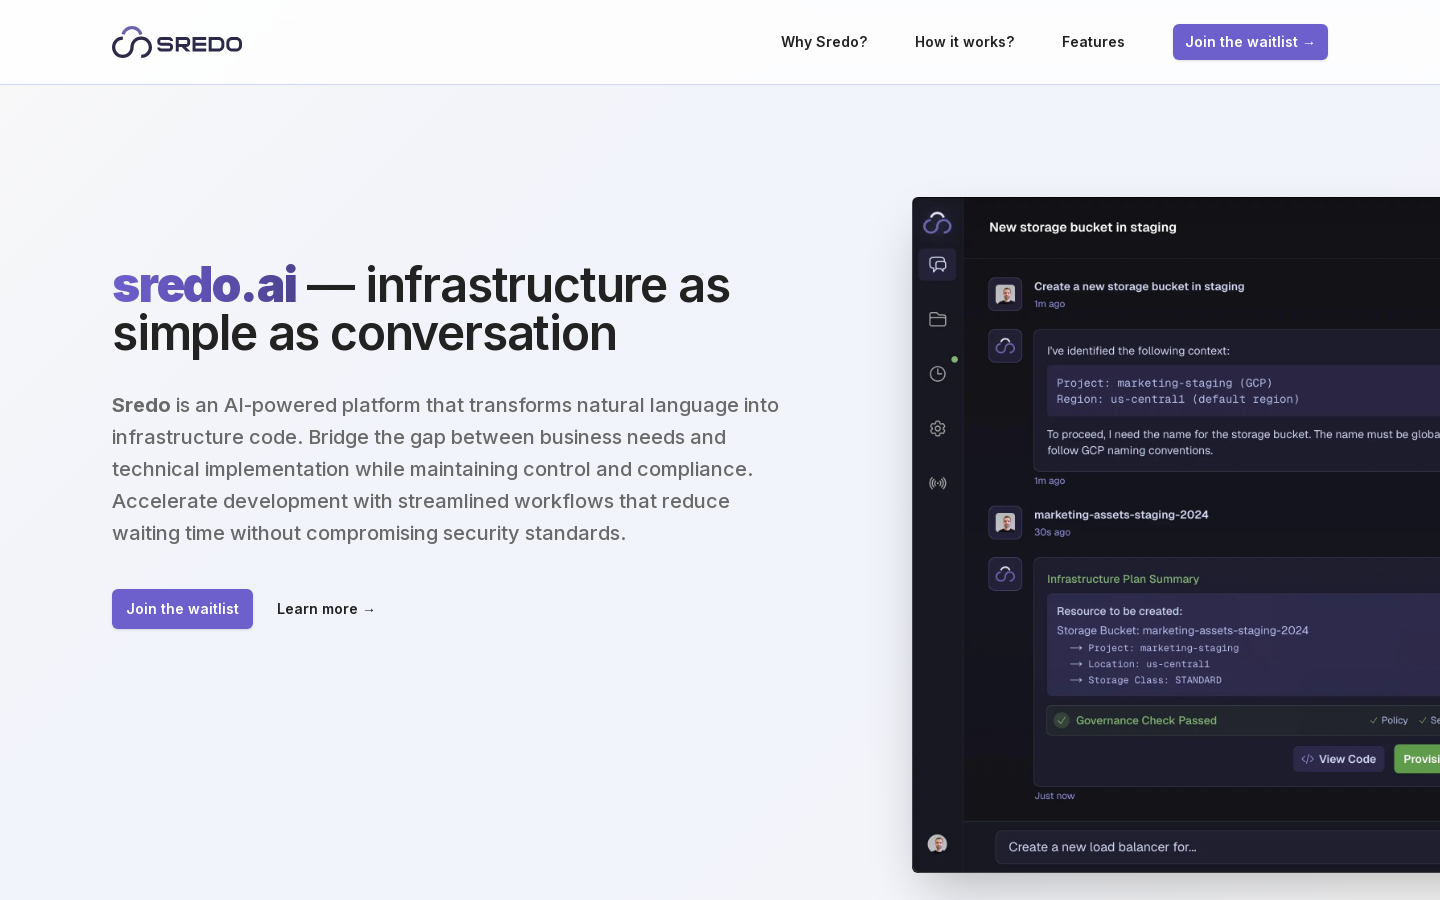
Task: Click the Location: us-central1 line
Action: [x=1140, y=664]
